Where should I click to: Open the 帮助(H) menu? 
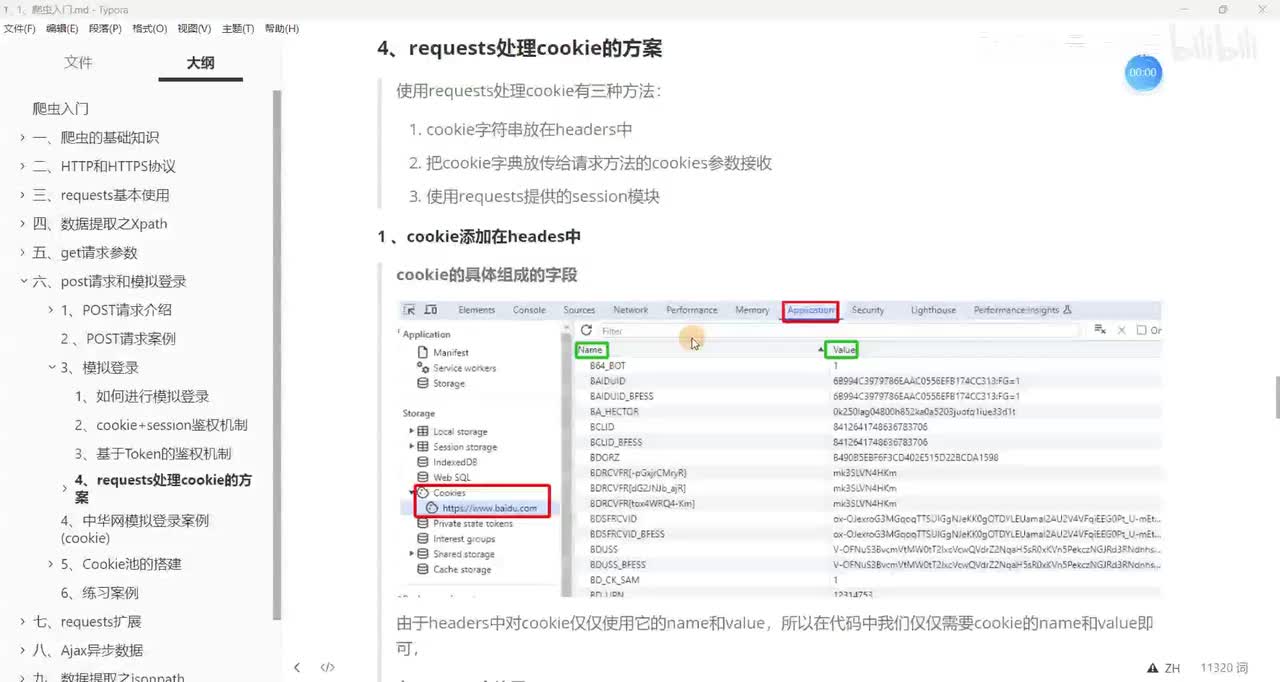(282, 29)
